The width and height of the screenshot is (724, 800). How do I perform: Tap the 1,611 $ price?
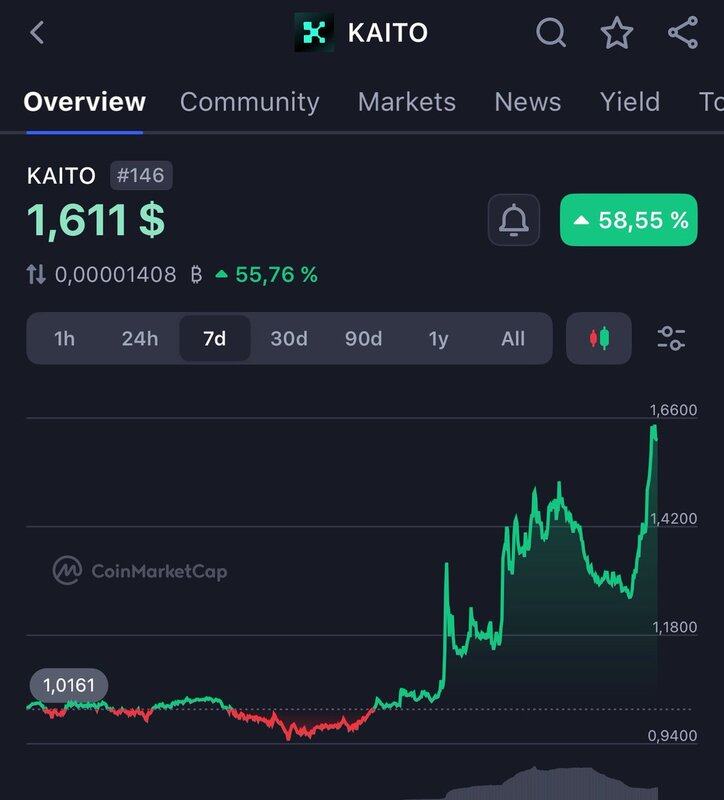(x=96, y=220)
